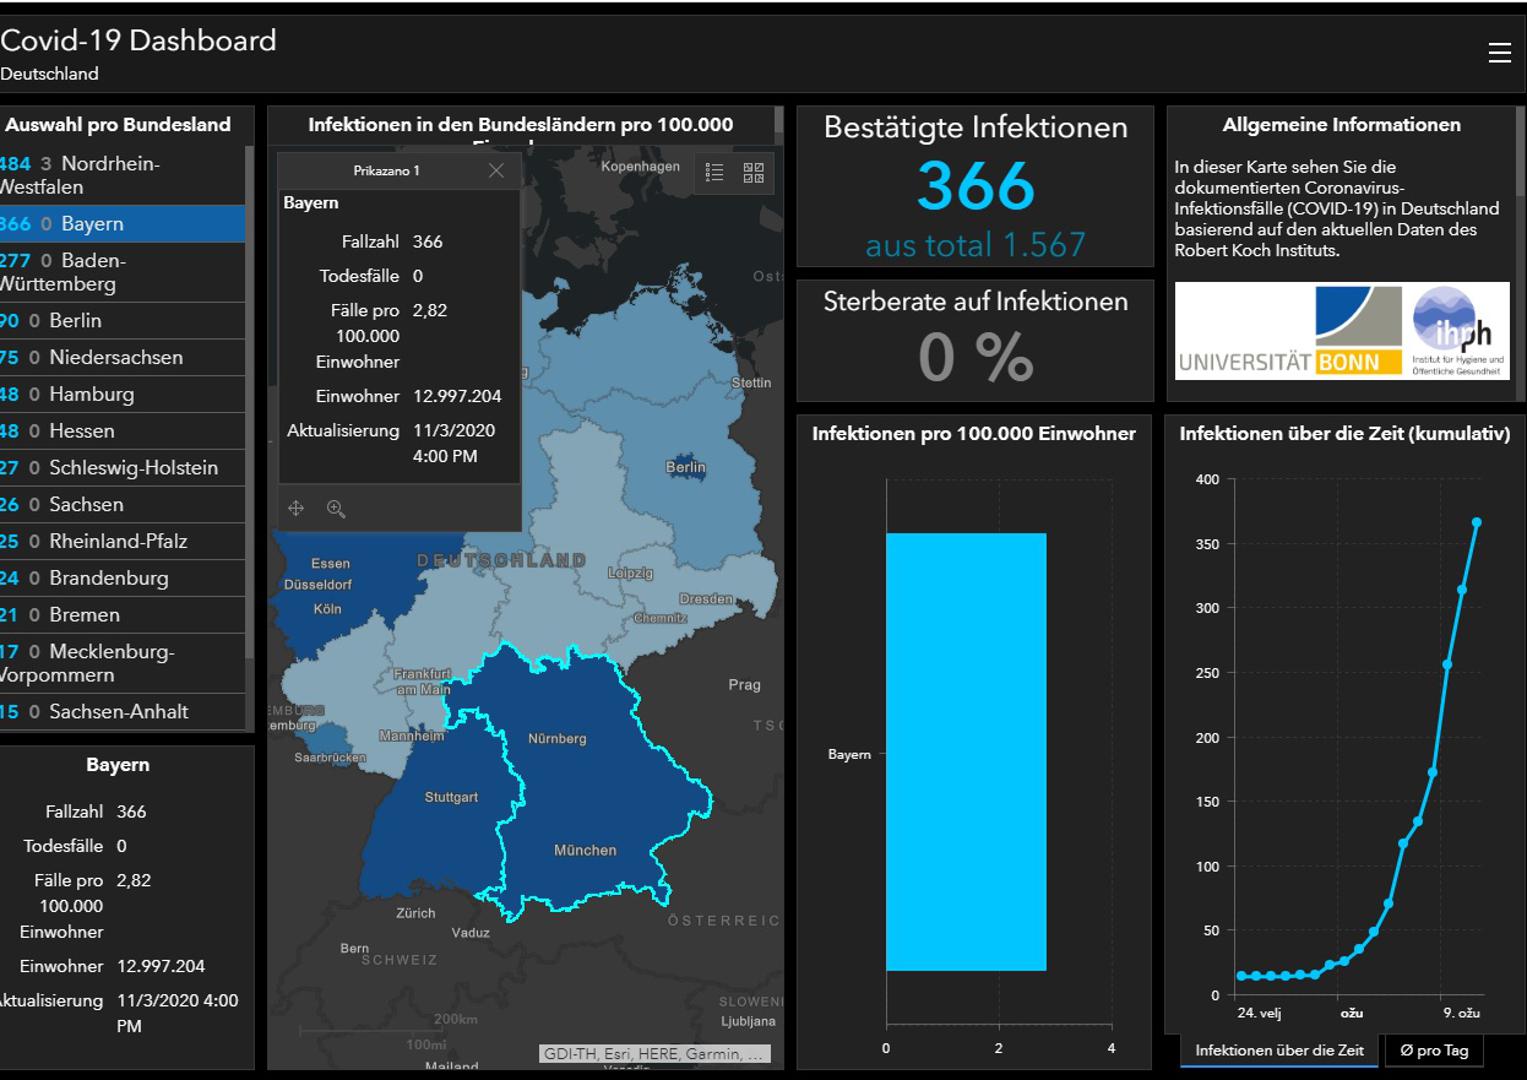Switch to "Infektionen über die Zeit" tab
The image size is (1527, 1080).
coord(1279,1050)
